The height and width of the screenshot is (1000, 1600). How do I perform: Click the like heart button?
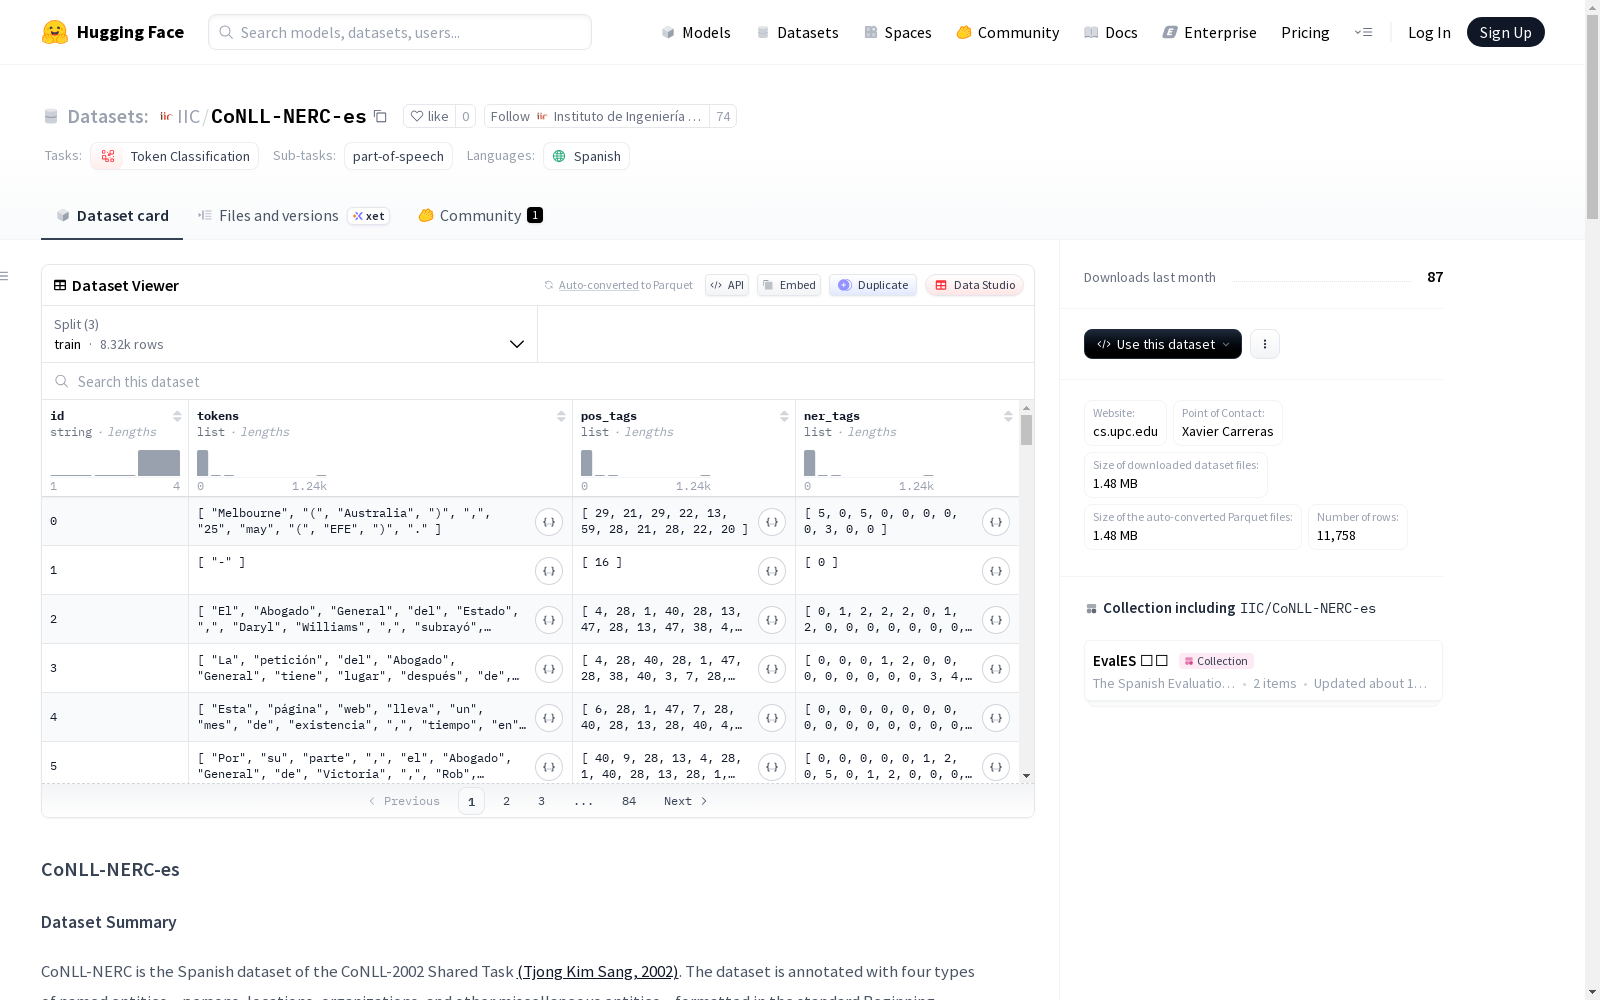tap(429, 116)
